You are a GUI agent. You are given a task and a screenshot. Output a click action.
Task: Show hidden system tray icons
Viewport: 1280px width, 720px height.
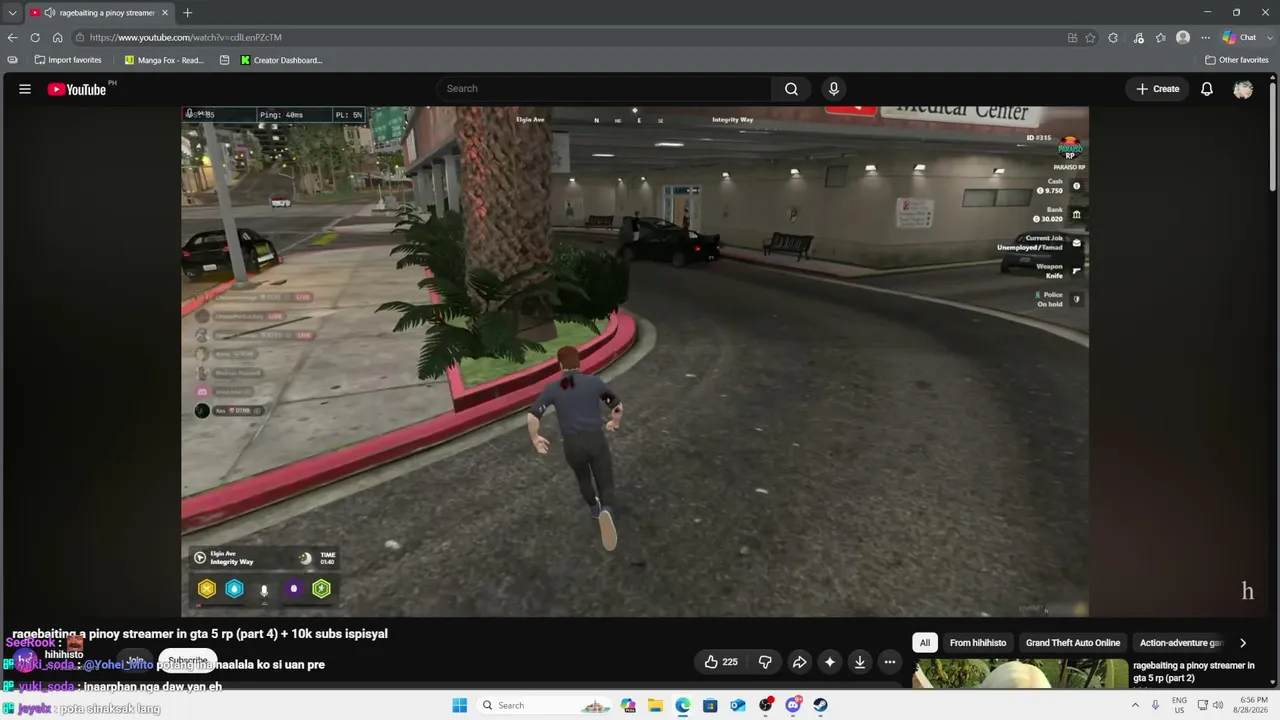point(1135,705)
